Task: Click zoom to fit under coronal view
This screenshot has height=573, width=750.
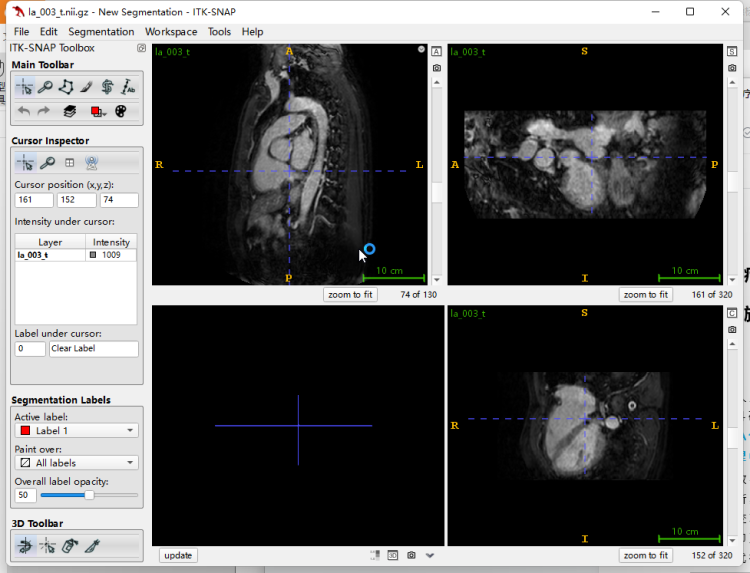Action: (646, 555)
